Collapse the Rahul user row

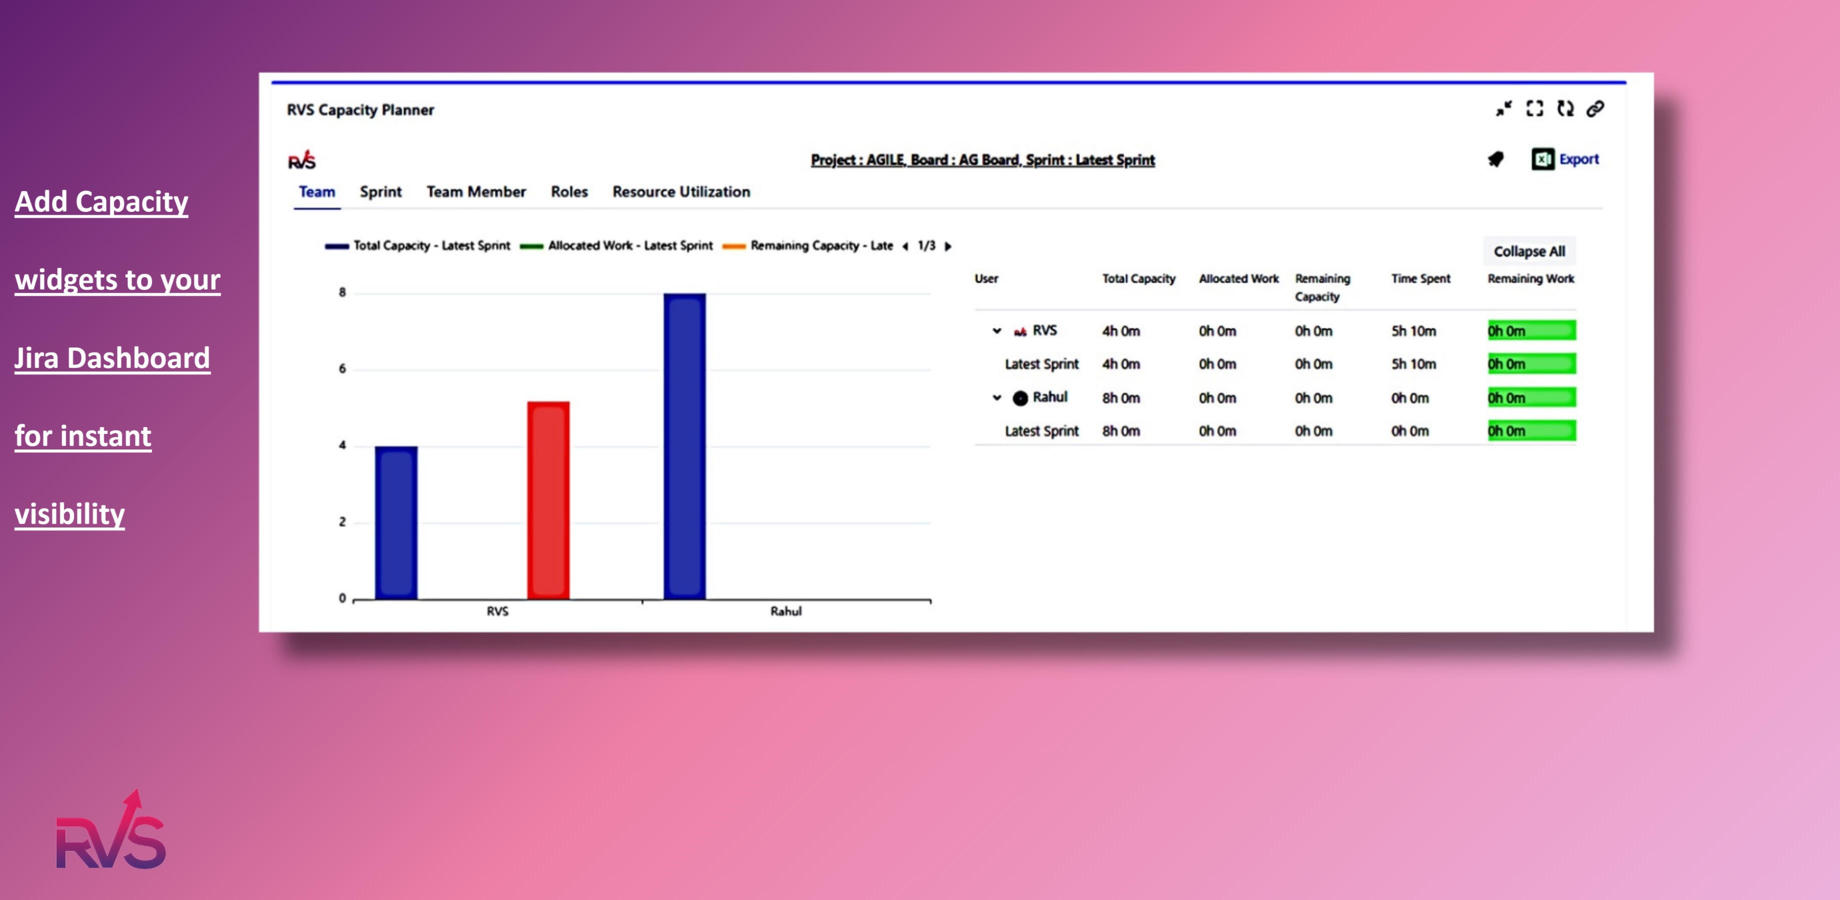[996, 398]
